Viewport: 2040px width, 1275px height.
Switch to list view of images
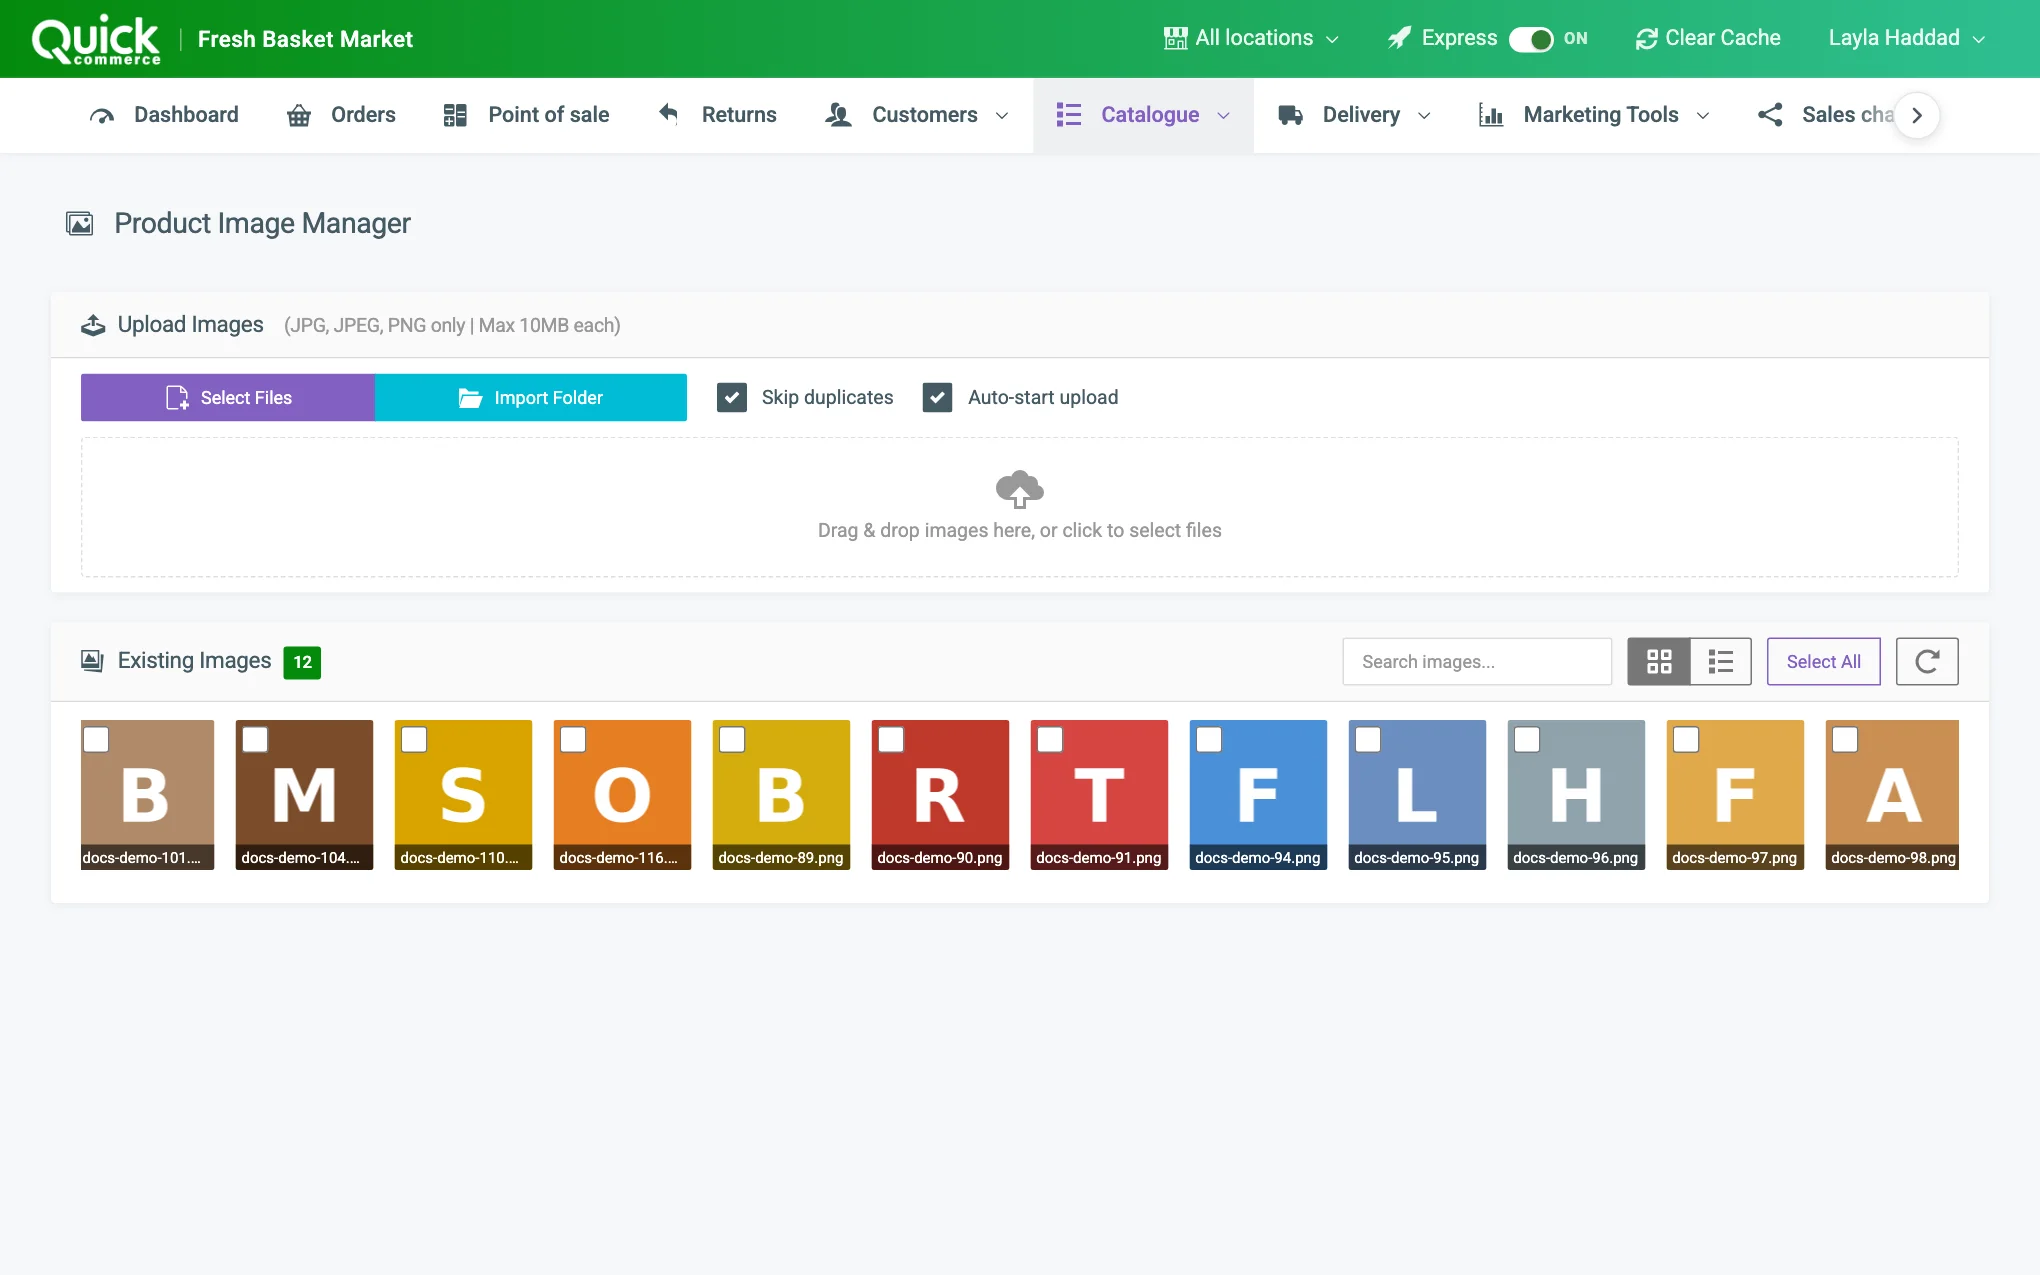[1721, 661]
